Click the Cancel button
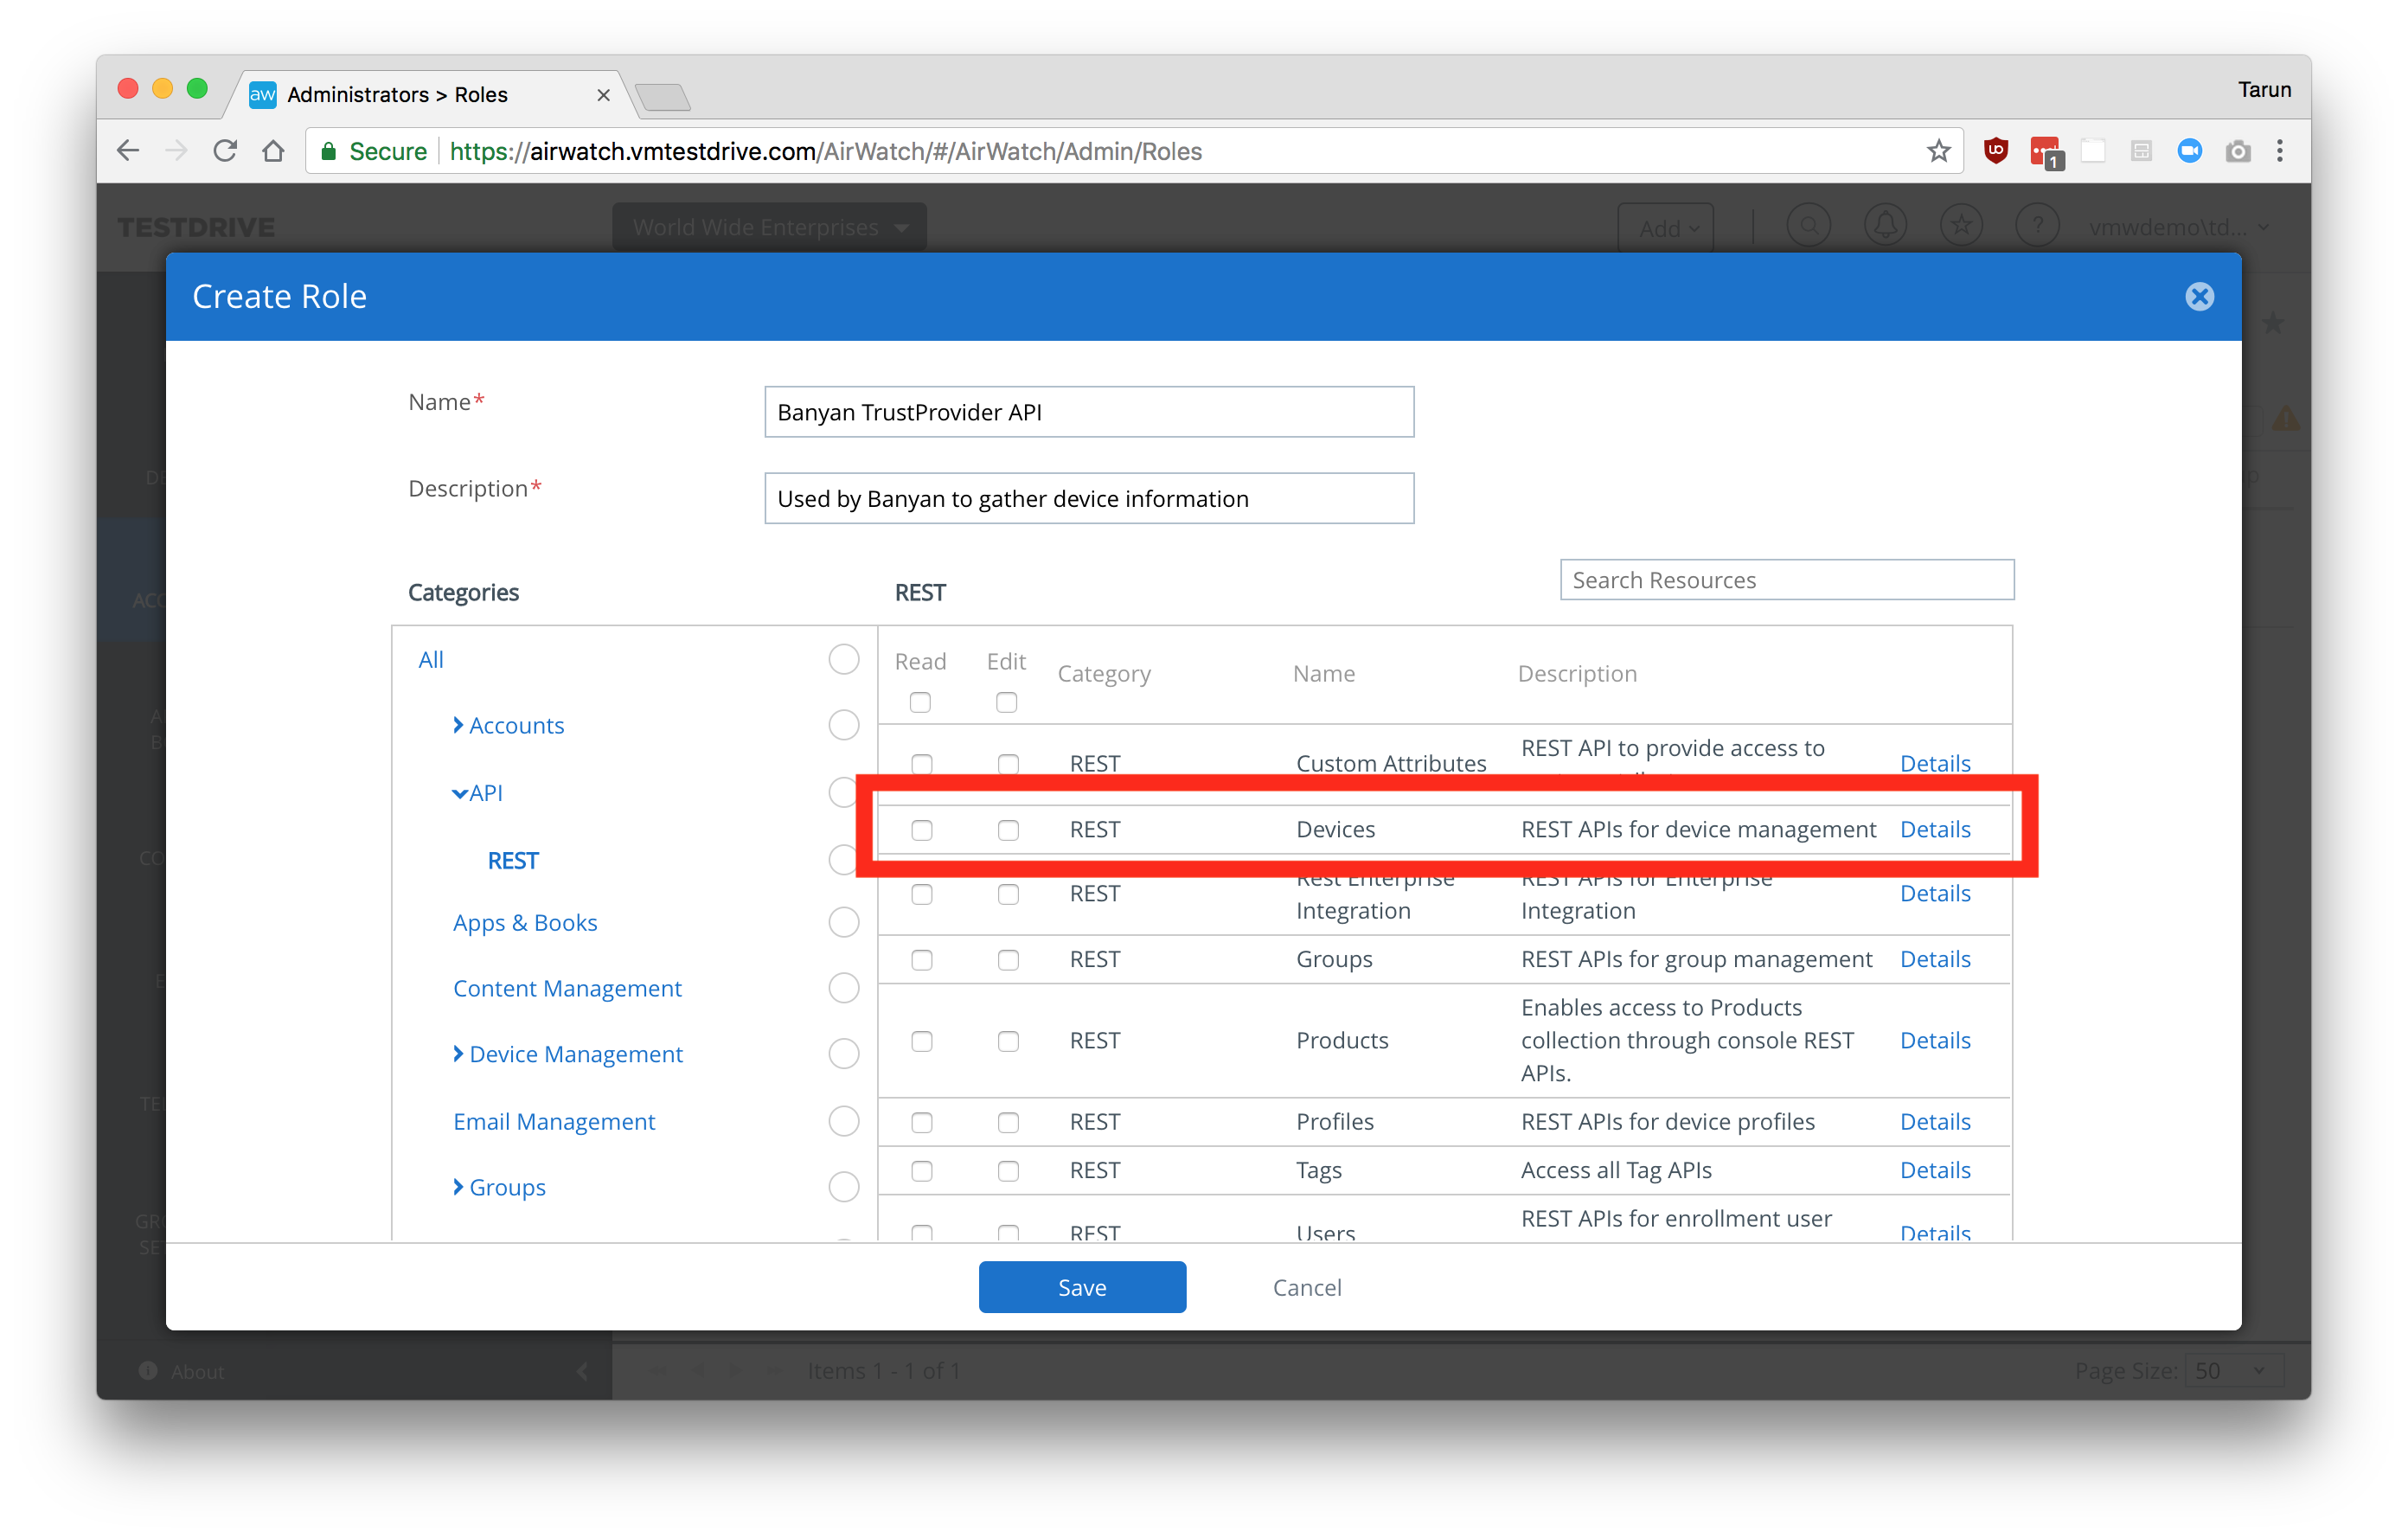Screen dimensions: 2408x1538 pyautogui.click(x=1306, y=1287)
